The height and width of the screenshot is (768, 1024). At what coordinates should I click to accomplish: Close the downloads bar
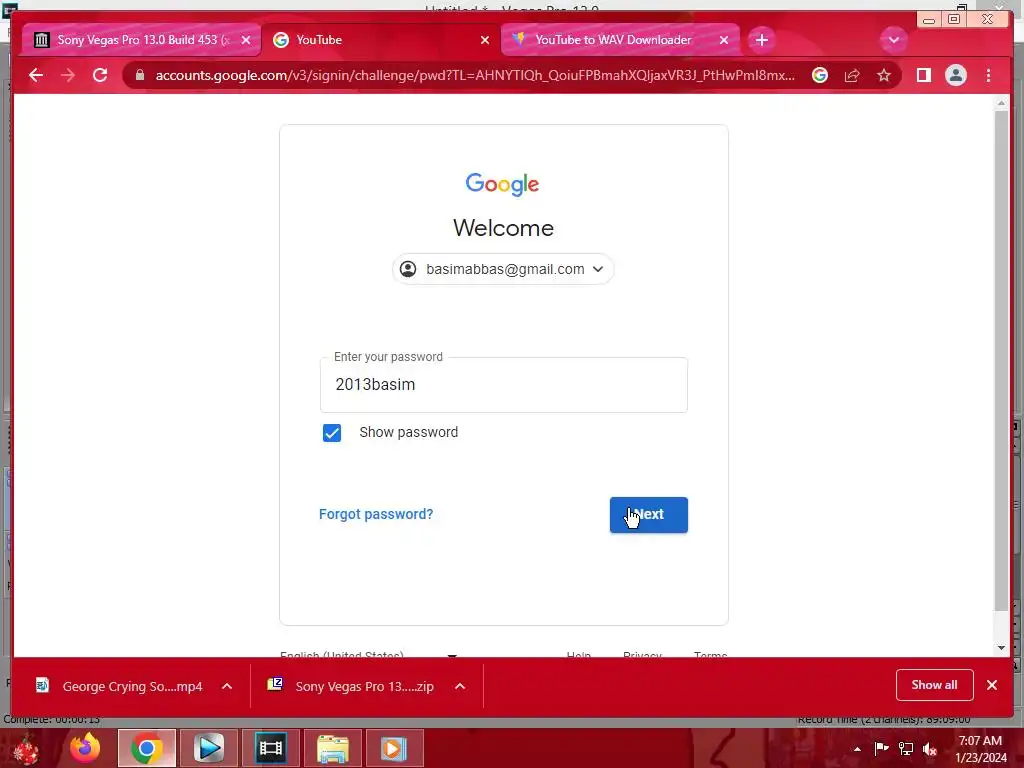991,685
